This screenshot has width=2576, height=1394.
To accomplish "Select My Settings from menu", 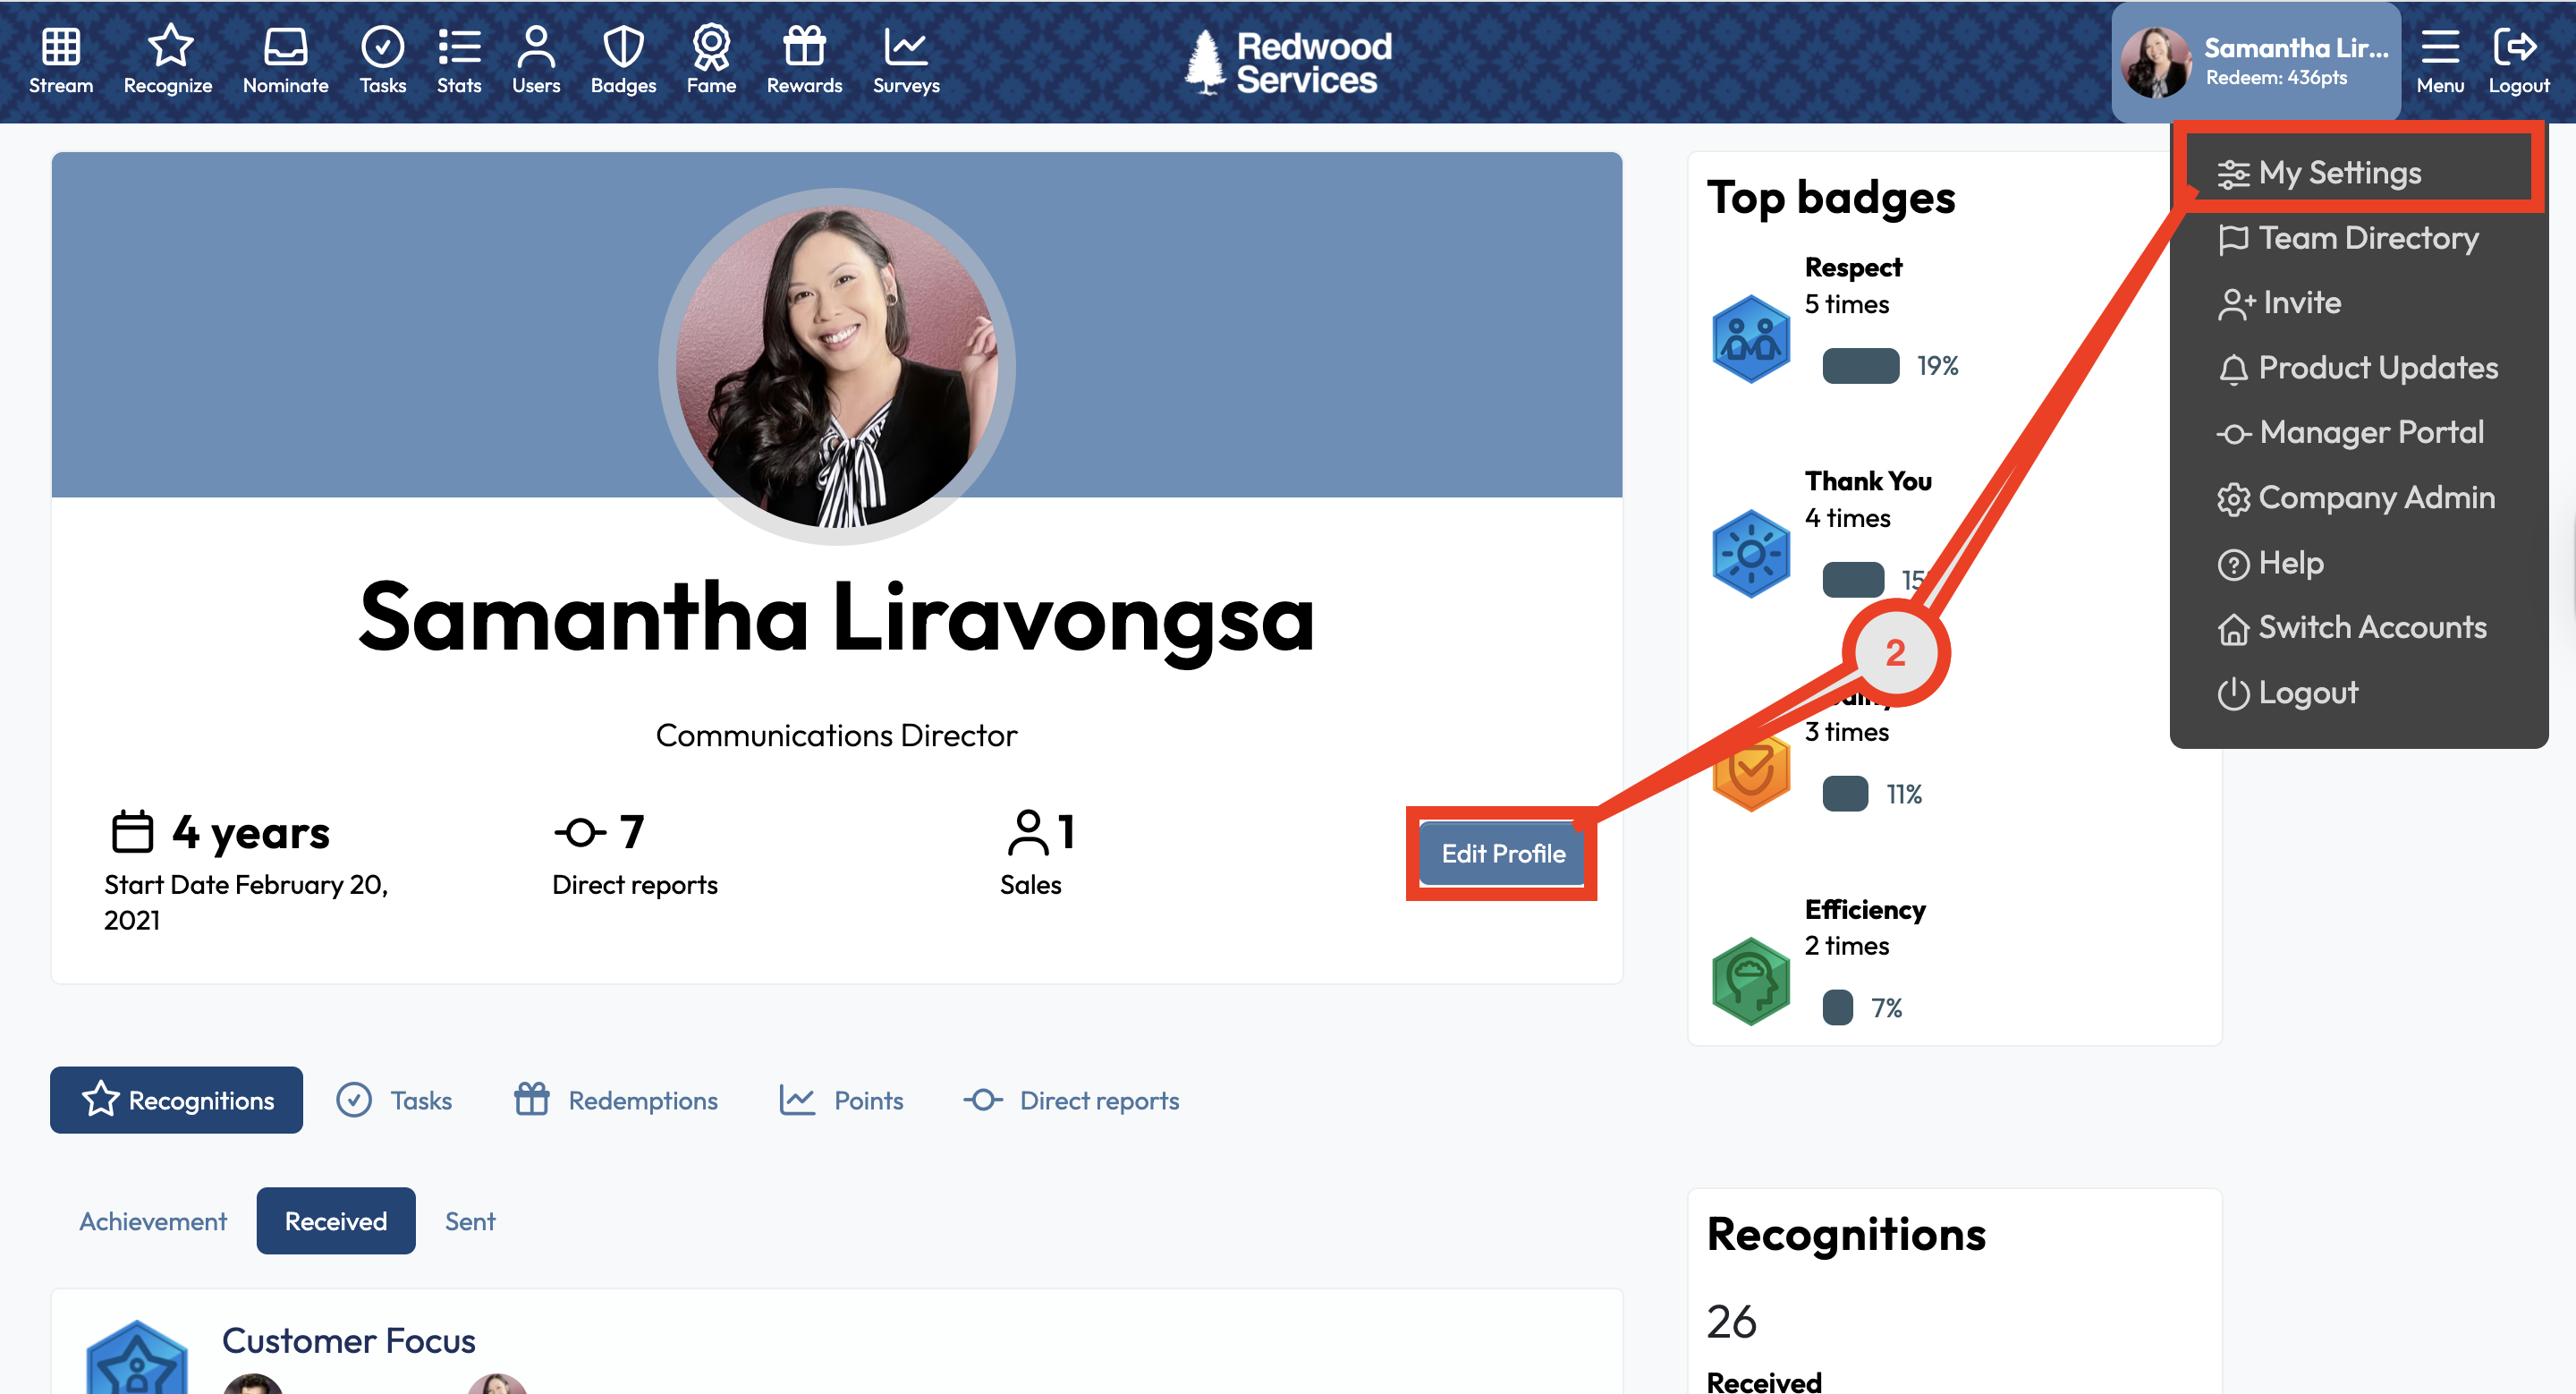I will (x=2338, y=173).
